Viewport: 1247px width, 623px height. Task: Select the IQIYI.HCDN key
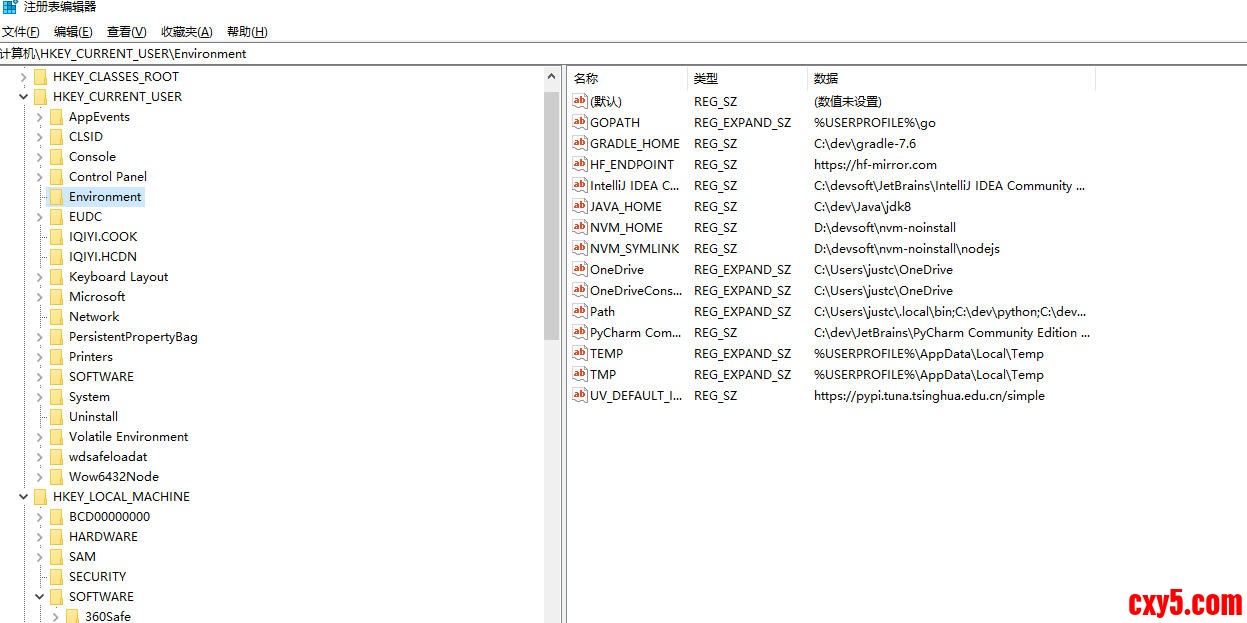tap(103, 257)
